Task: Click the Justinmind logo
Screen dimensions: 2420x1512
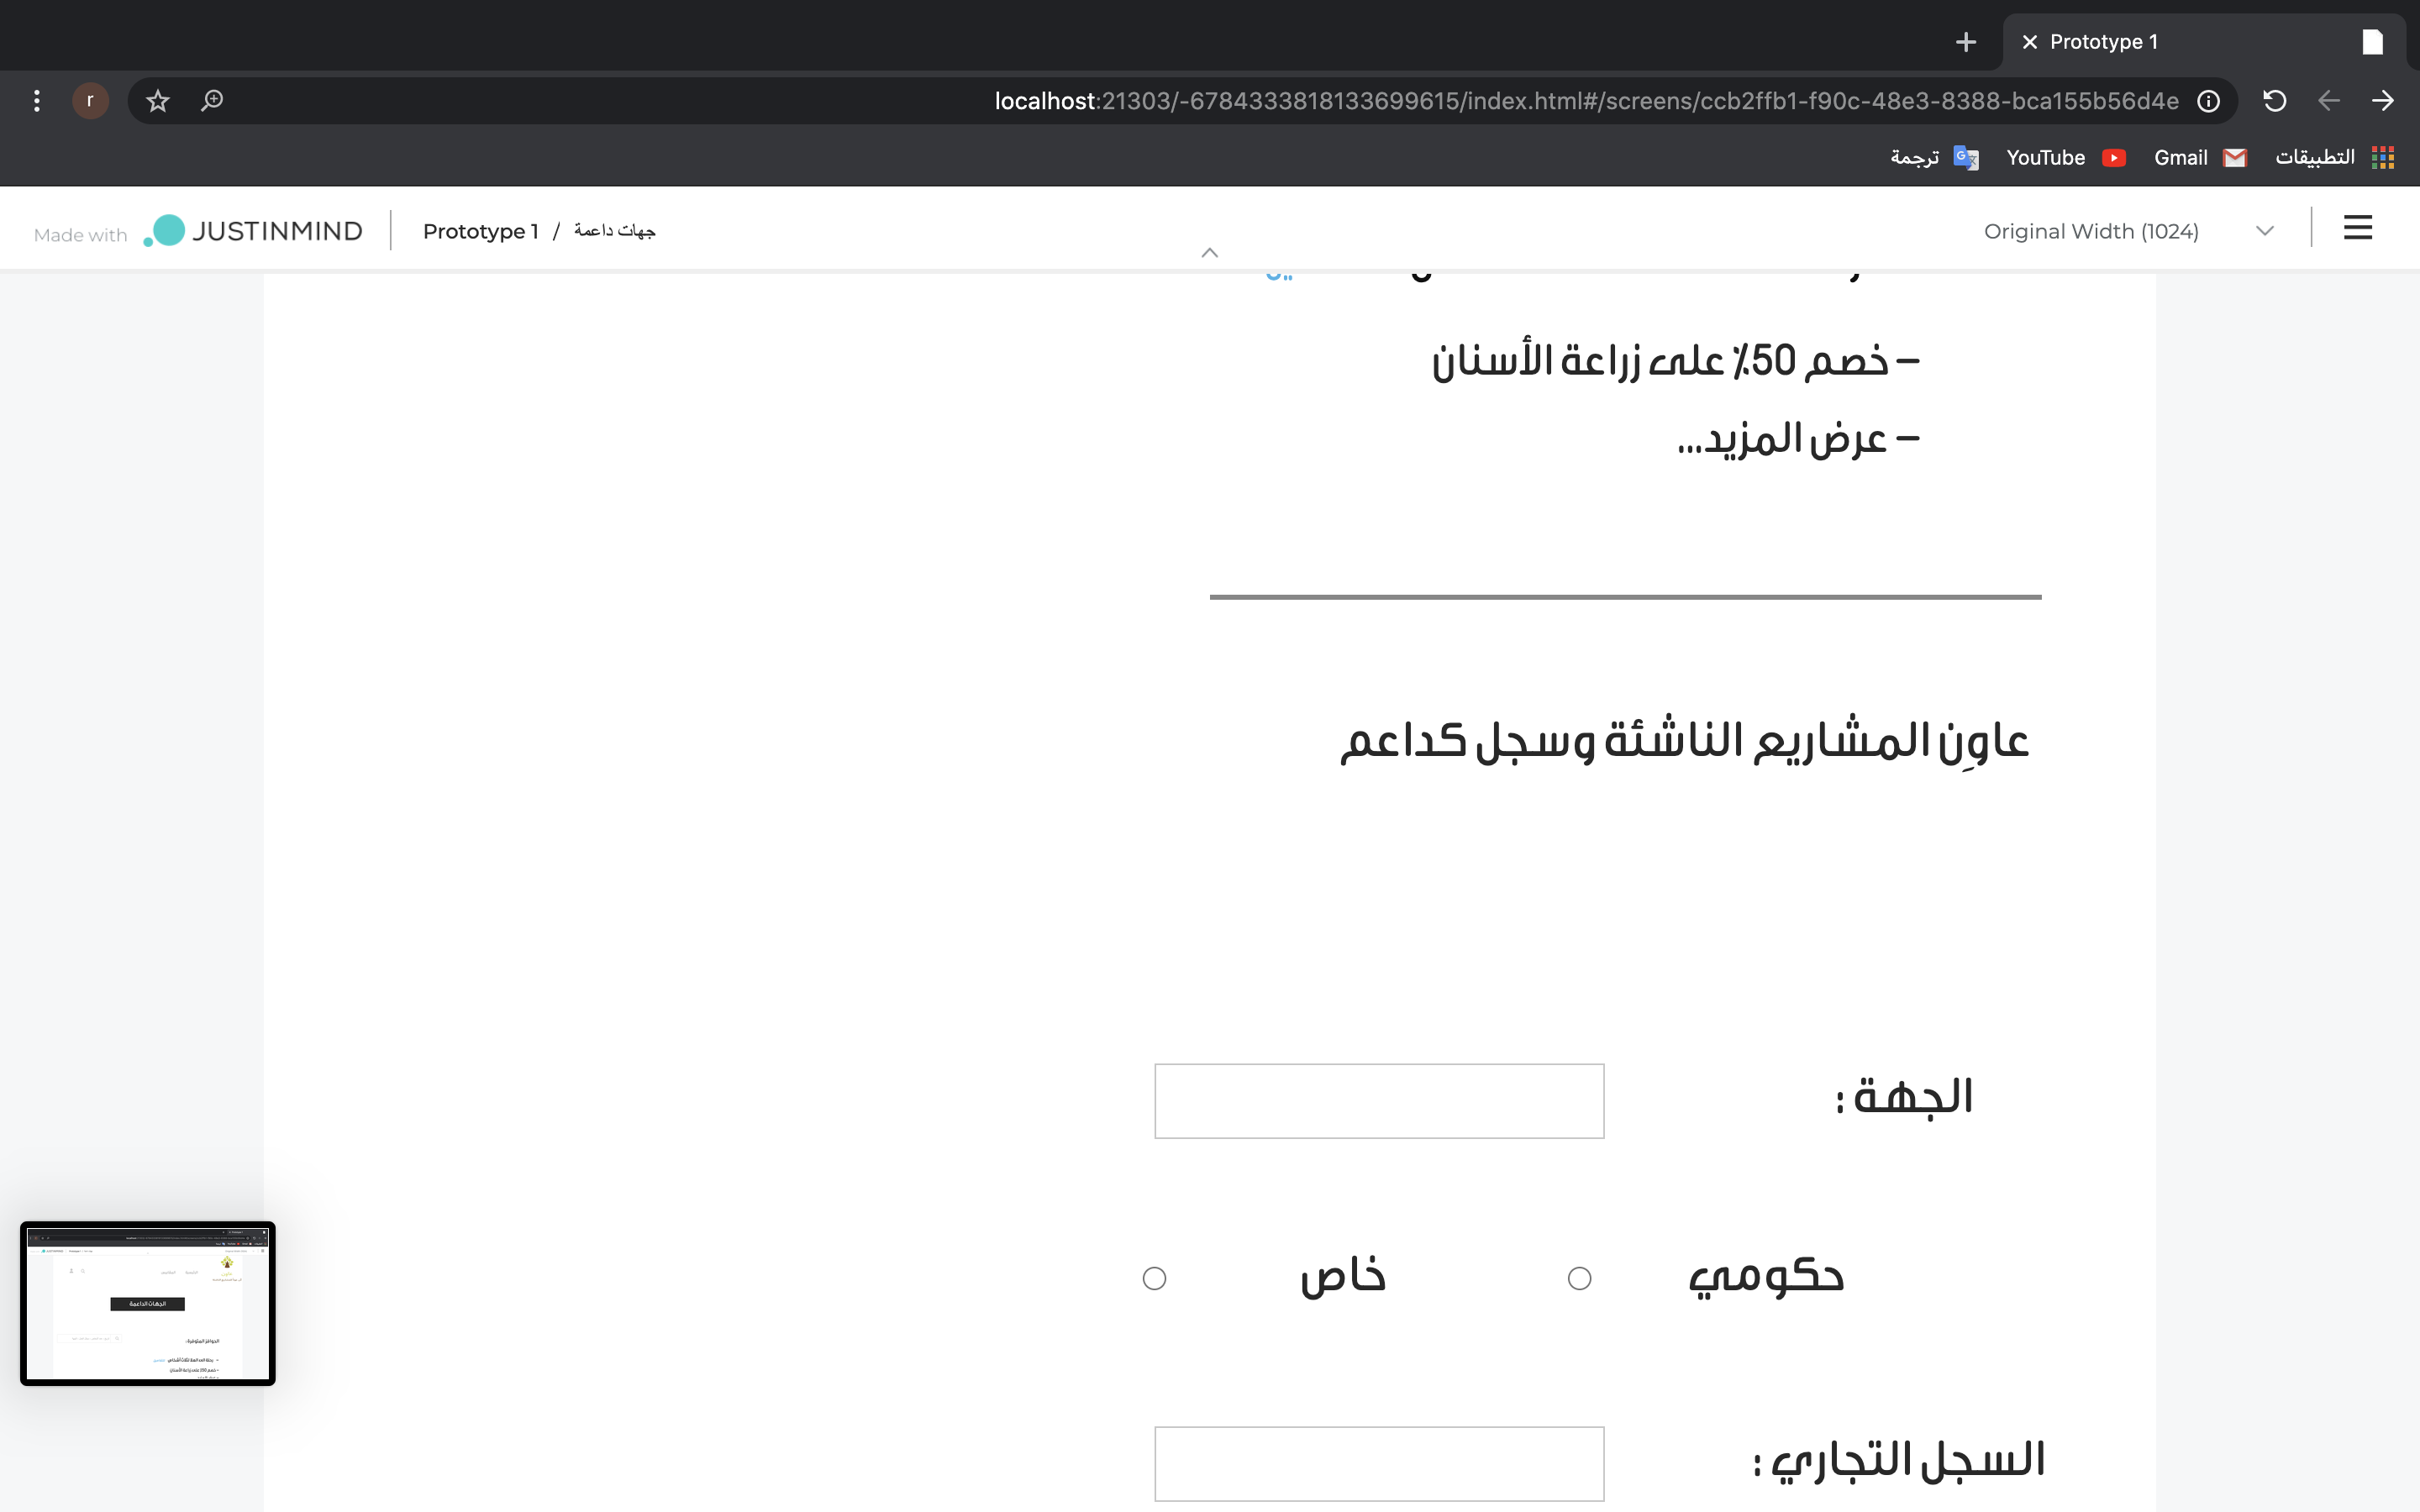Action: click(x=254, y=231)
